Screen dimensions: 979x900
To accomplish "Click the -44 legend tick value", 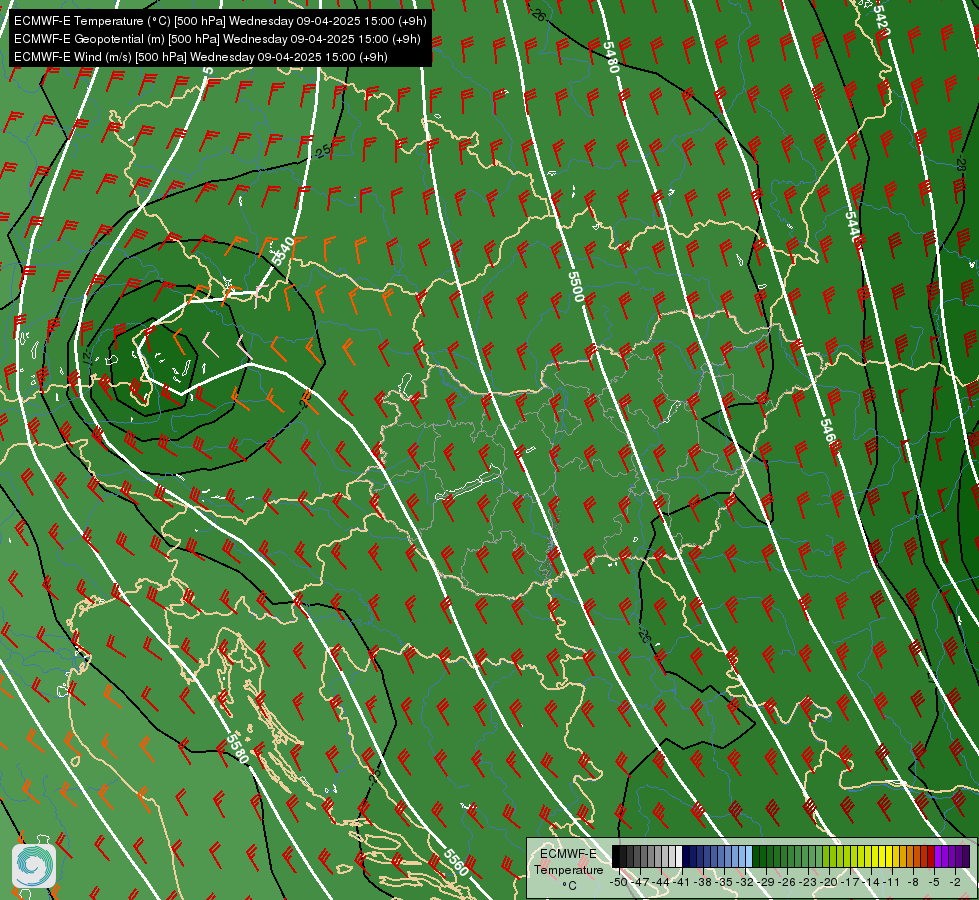I will pos(661,882).
